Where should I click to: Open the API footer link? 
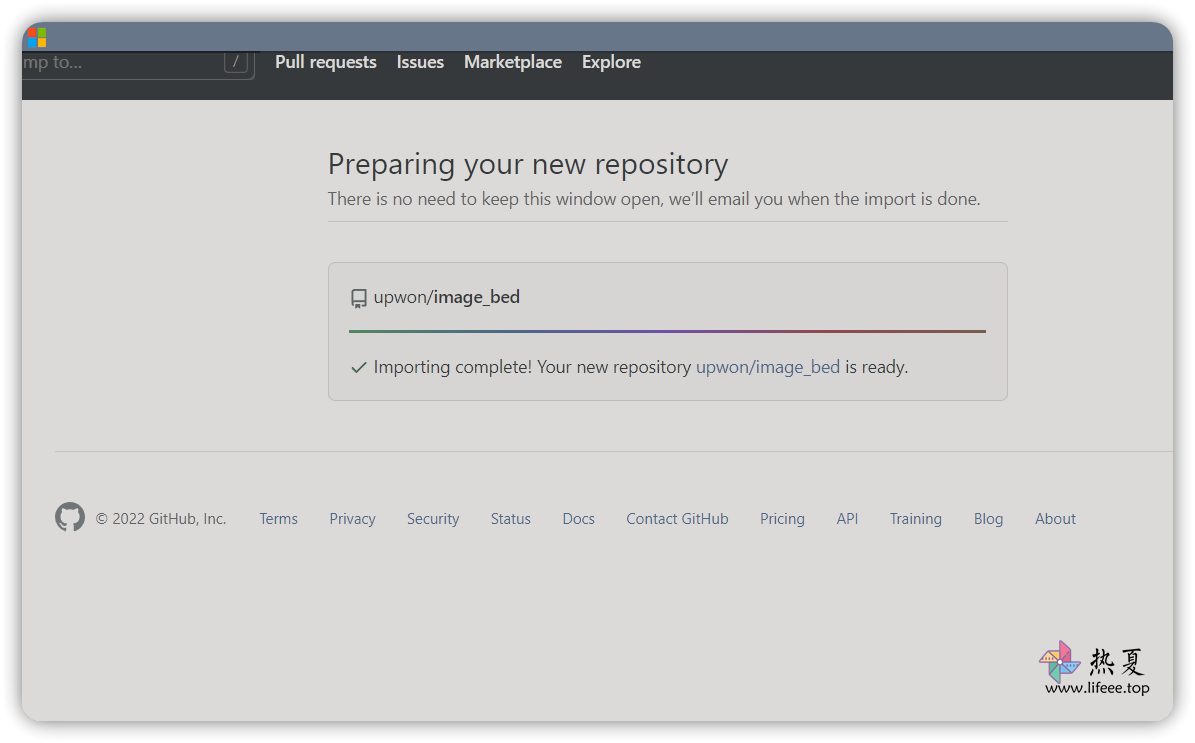[847, 518]
